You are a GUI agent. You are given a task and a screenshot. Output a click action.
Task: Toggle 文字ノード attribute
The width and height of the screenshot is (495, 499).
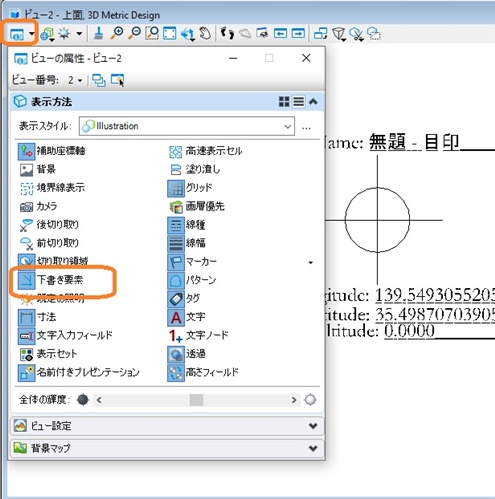[198, 335]
